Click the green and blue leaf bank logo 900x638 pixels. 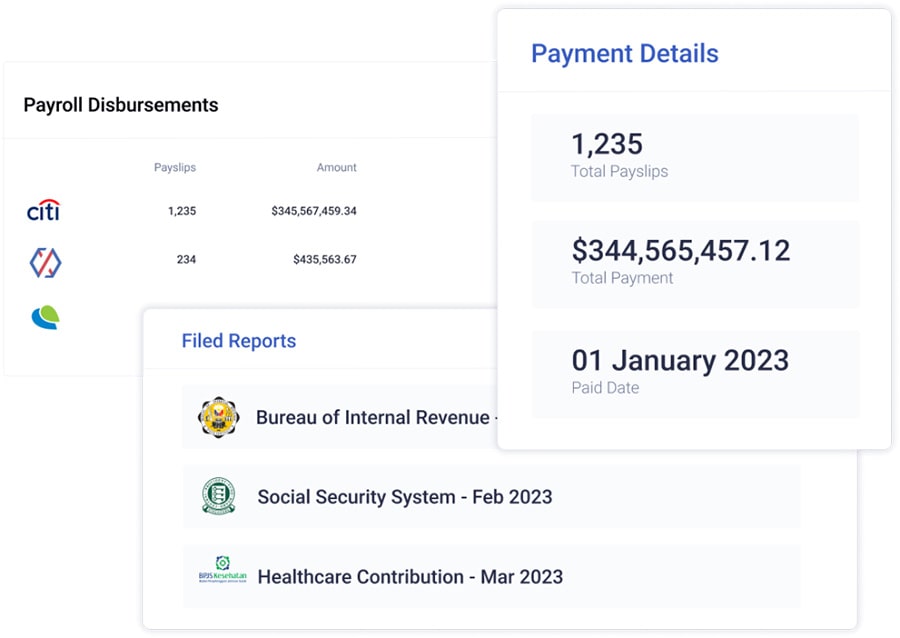tap(45, 317)
